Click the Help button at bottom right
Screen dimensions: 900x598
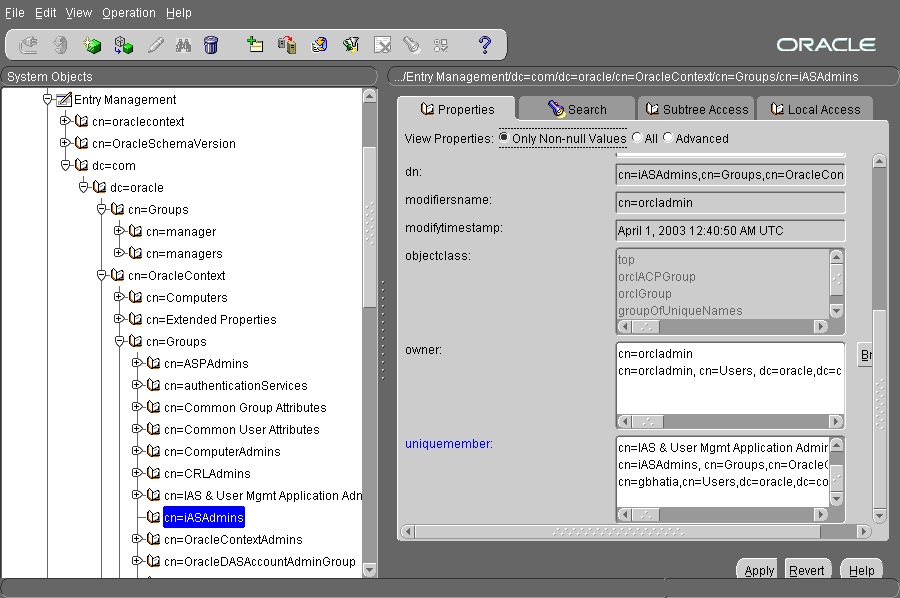[860, 569]
